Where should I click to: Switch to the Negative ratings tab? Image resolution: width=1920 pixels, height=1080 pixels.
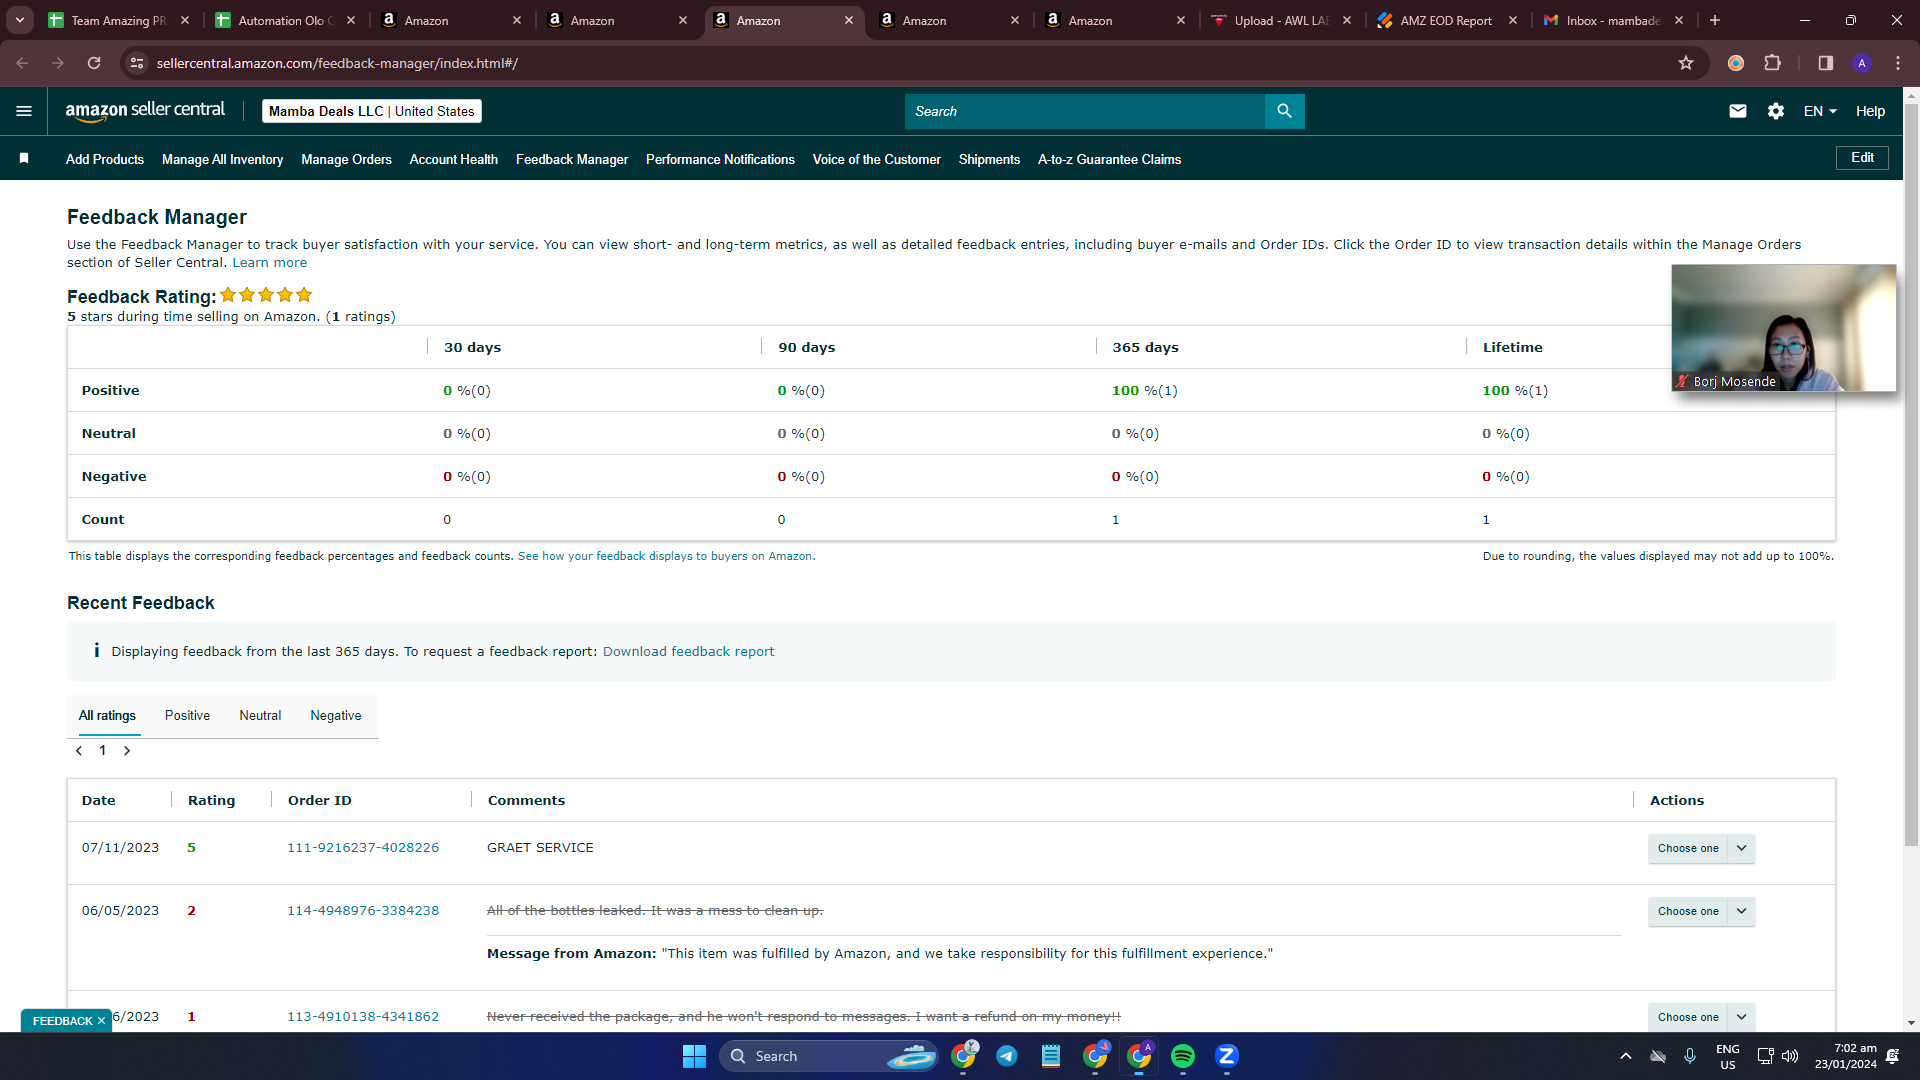(336, 716)
